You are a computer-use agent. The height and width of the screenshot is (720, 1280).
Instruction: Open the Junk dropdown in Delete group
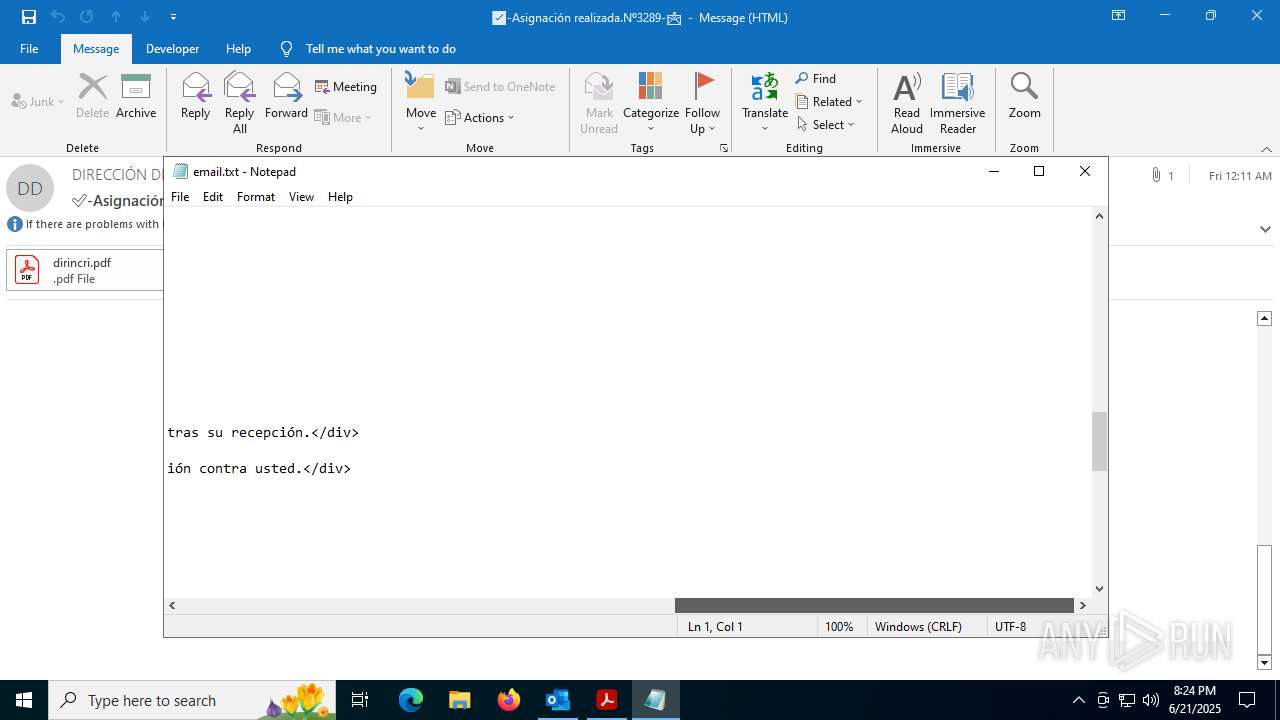click(38, 101)
